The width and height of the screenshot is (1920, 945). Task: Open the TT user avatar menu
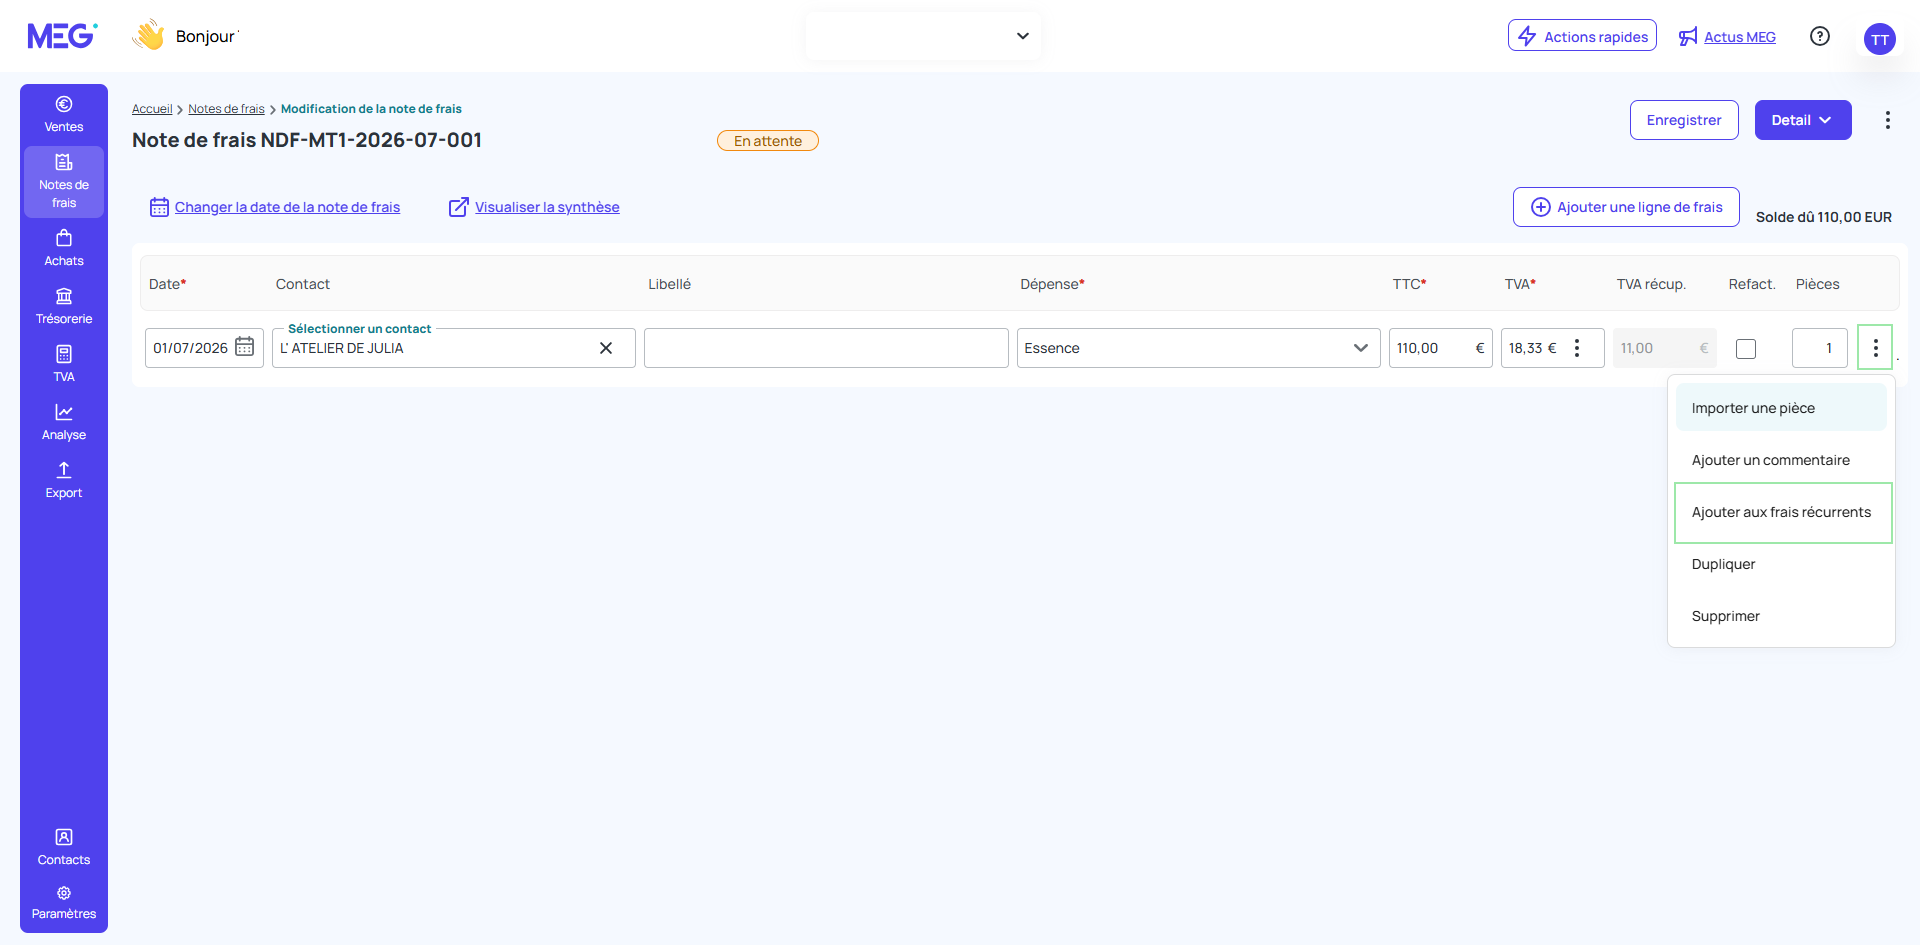(x=1880, y=39)
